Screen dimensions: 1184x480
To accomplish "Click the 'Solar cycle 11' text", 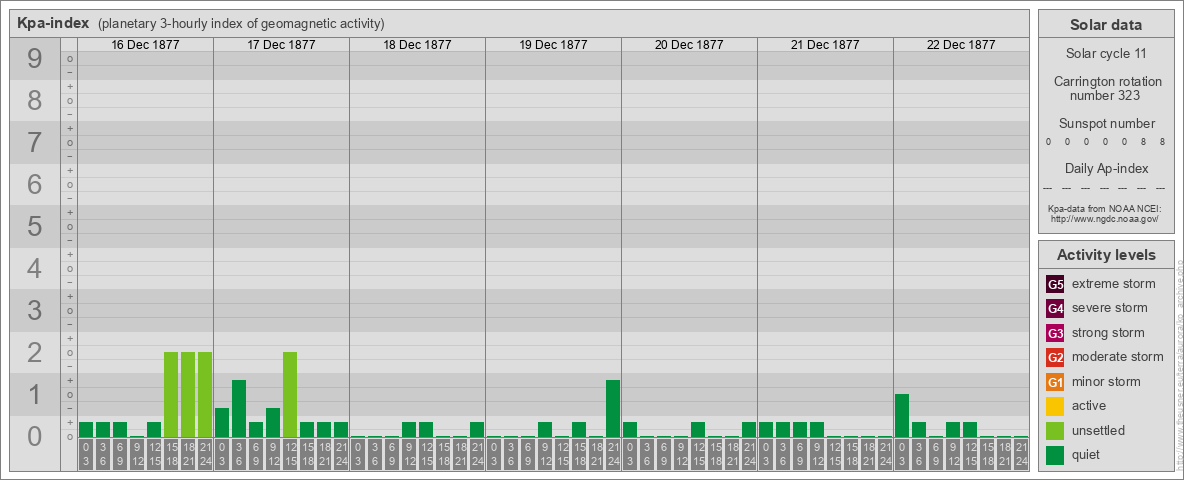I will point(1105,54).
